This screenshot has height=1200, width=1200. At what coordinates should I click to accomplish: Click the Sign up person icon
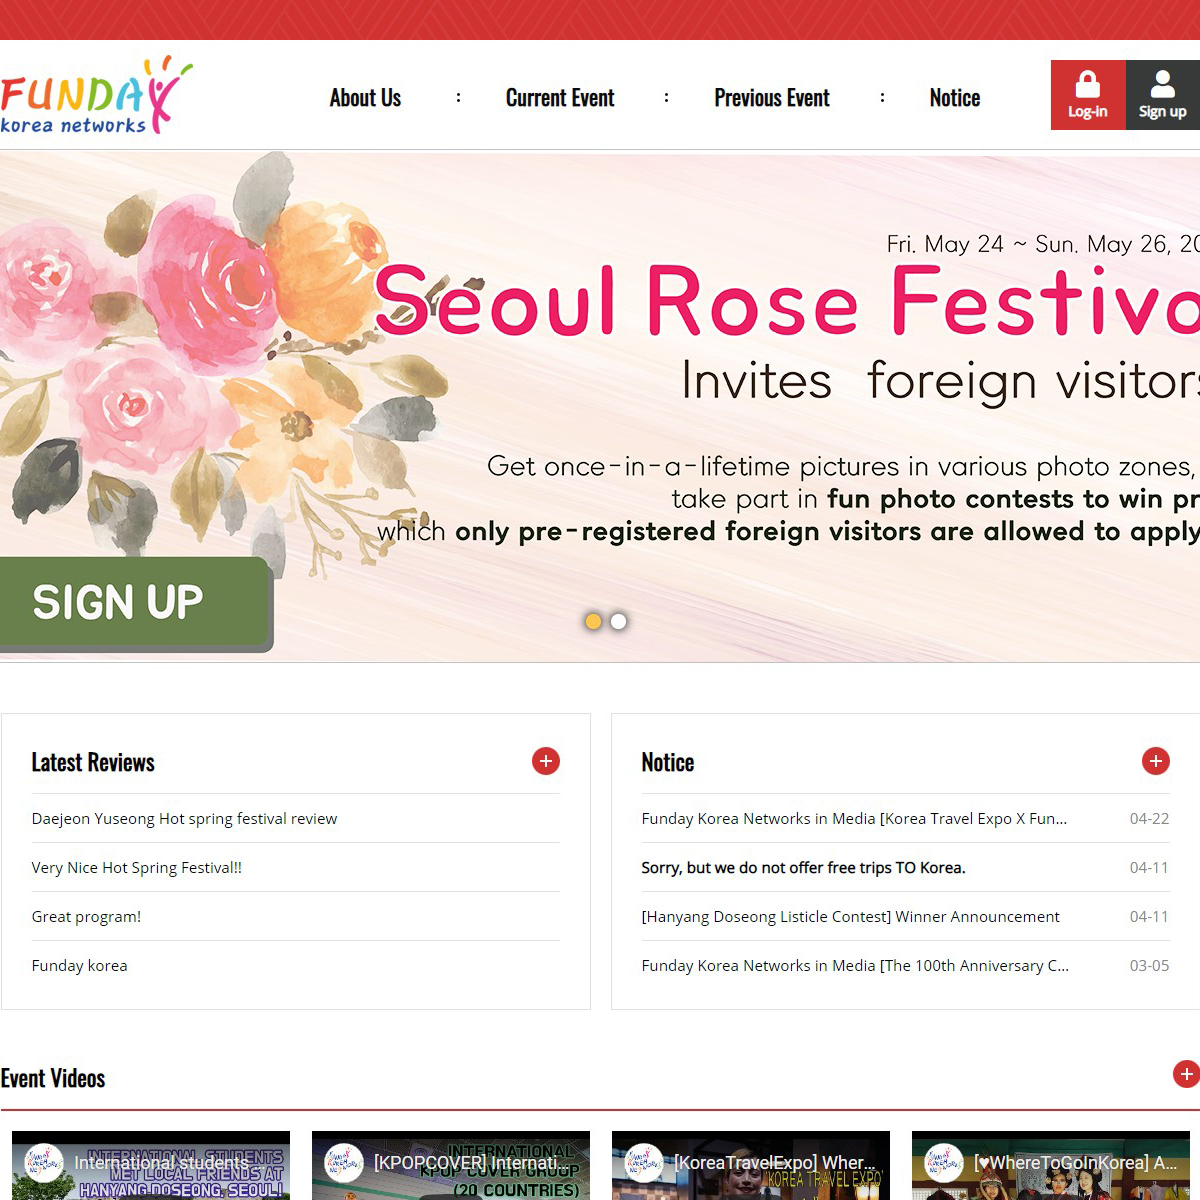pos(1162,85)
